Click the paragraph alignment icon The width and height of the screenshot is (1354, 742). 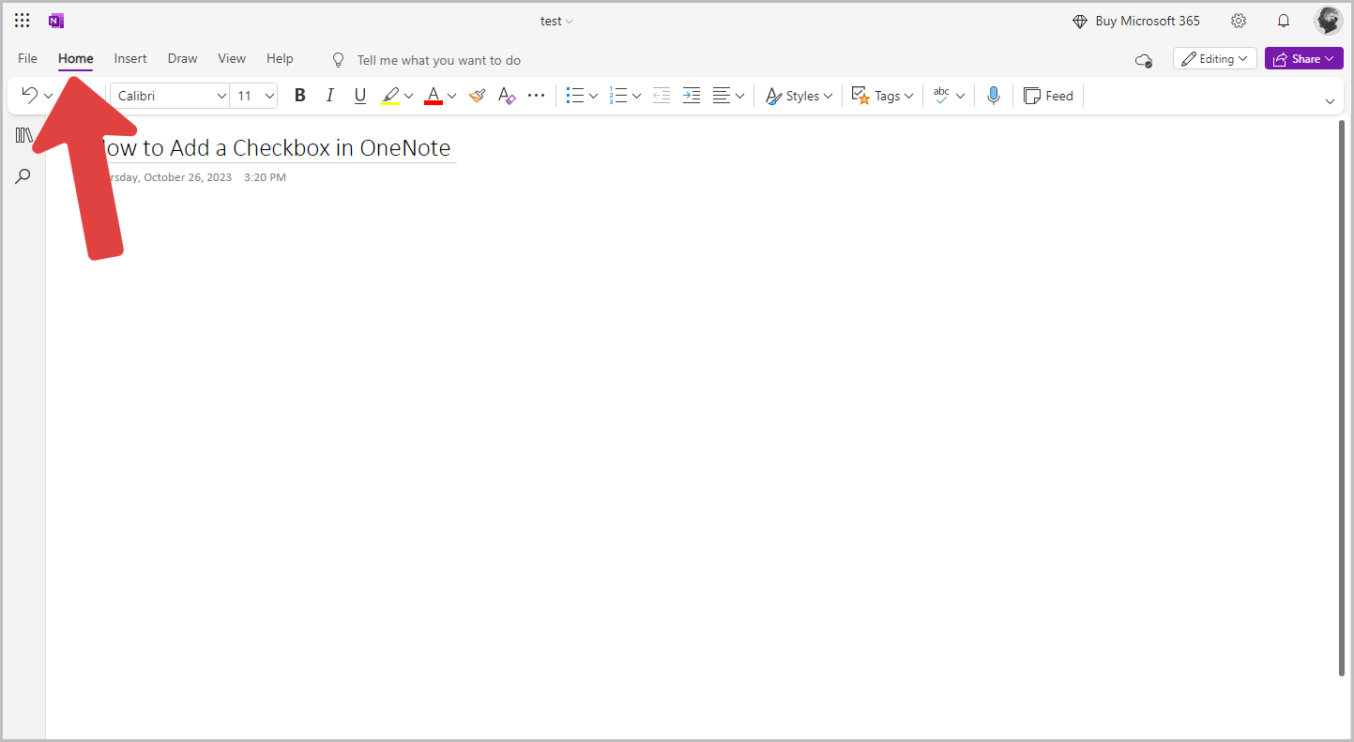[721, 96]
